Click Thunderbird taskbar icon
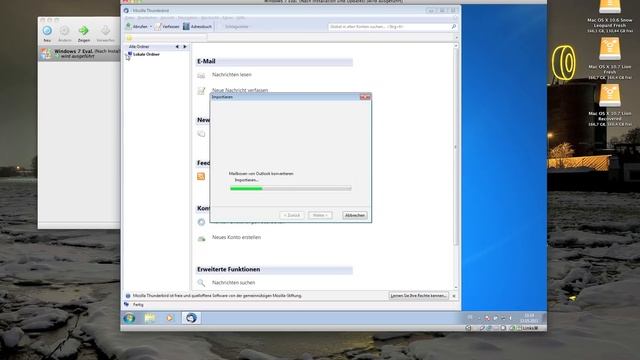This screenshot has width=640, height=360. pos(191,318)
